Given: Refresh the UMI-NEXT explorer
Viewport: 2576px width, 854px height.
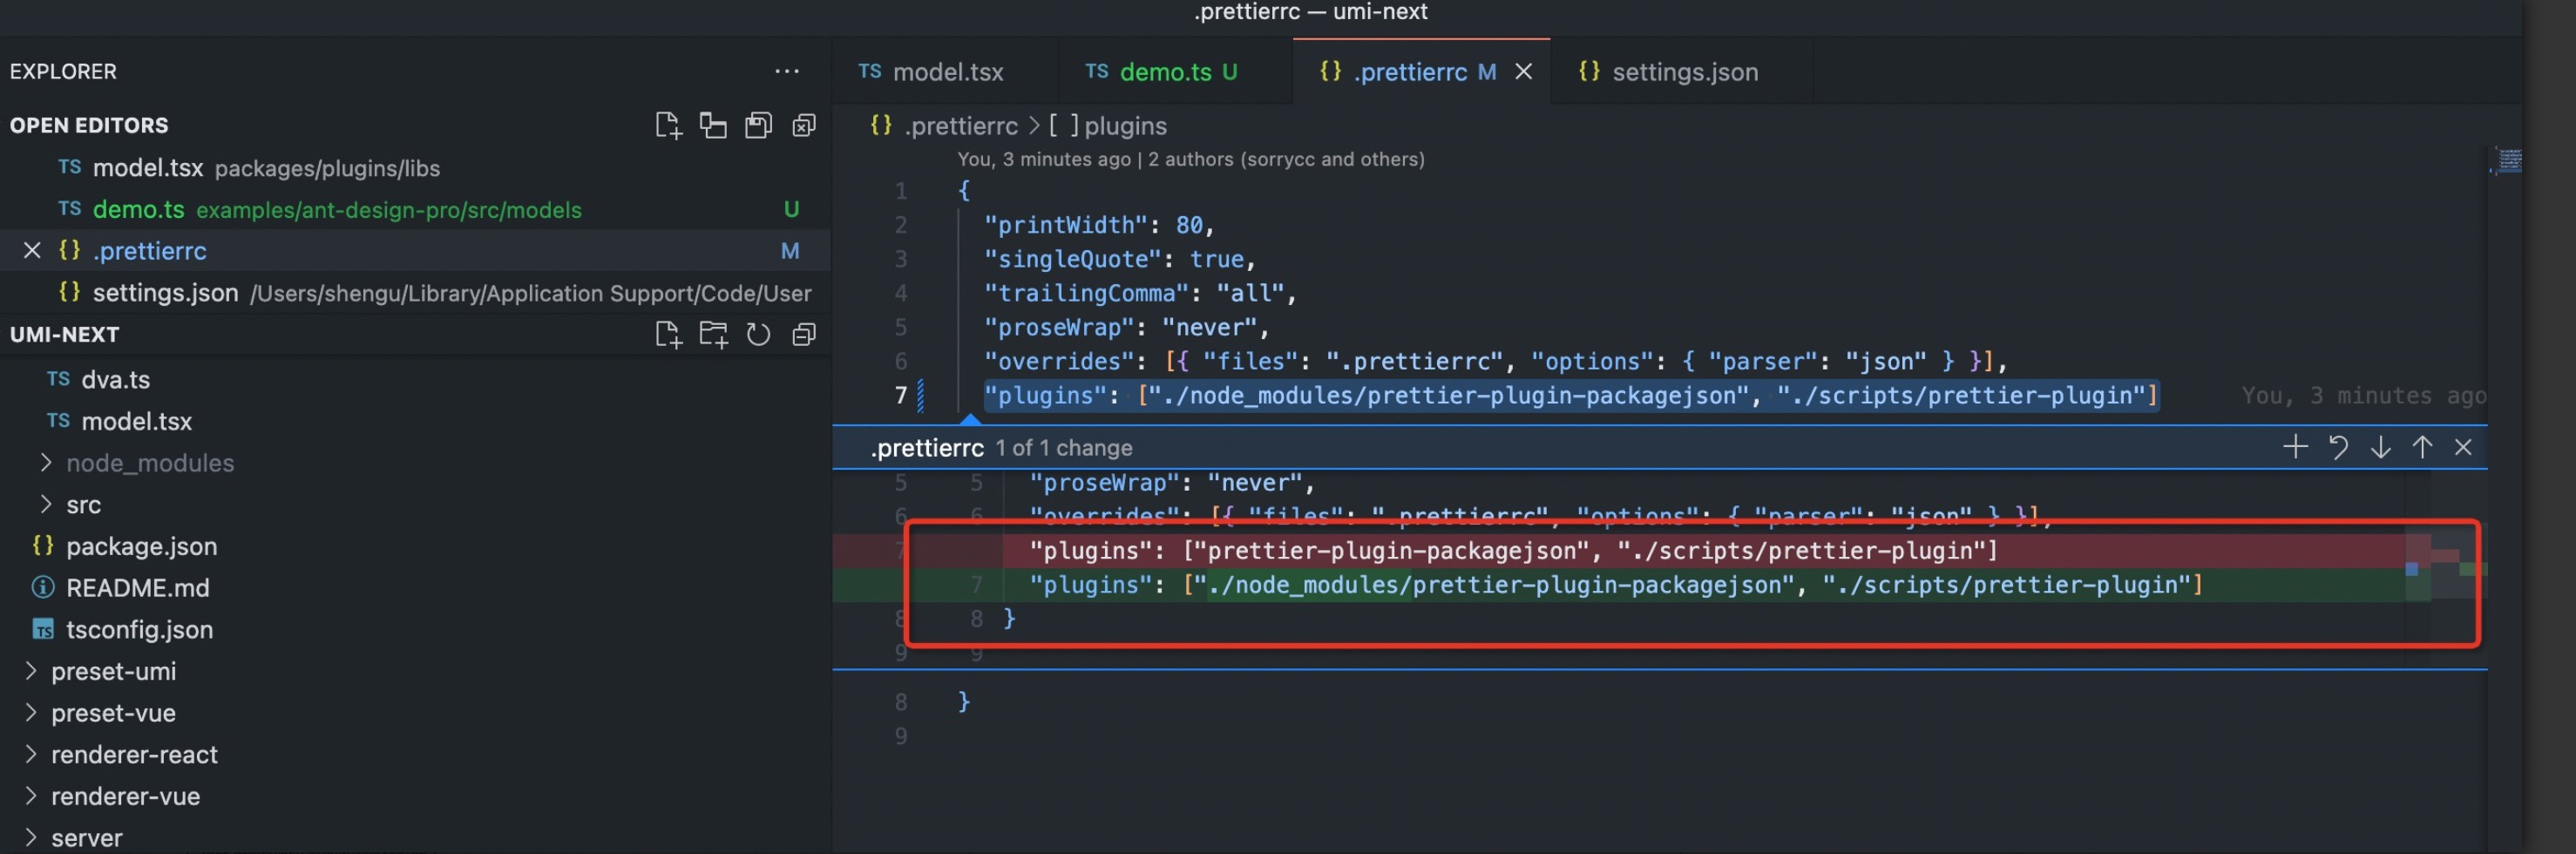Looking at the screenshot, I should 758,334.
